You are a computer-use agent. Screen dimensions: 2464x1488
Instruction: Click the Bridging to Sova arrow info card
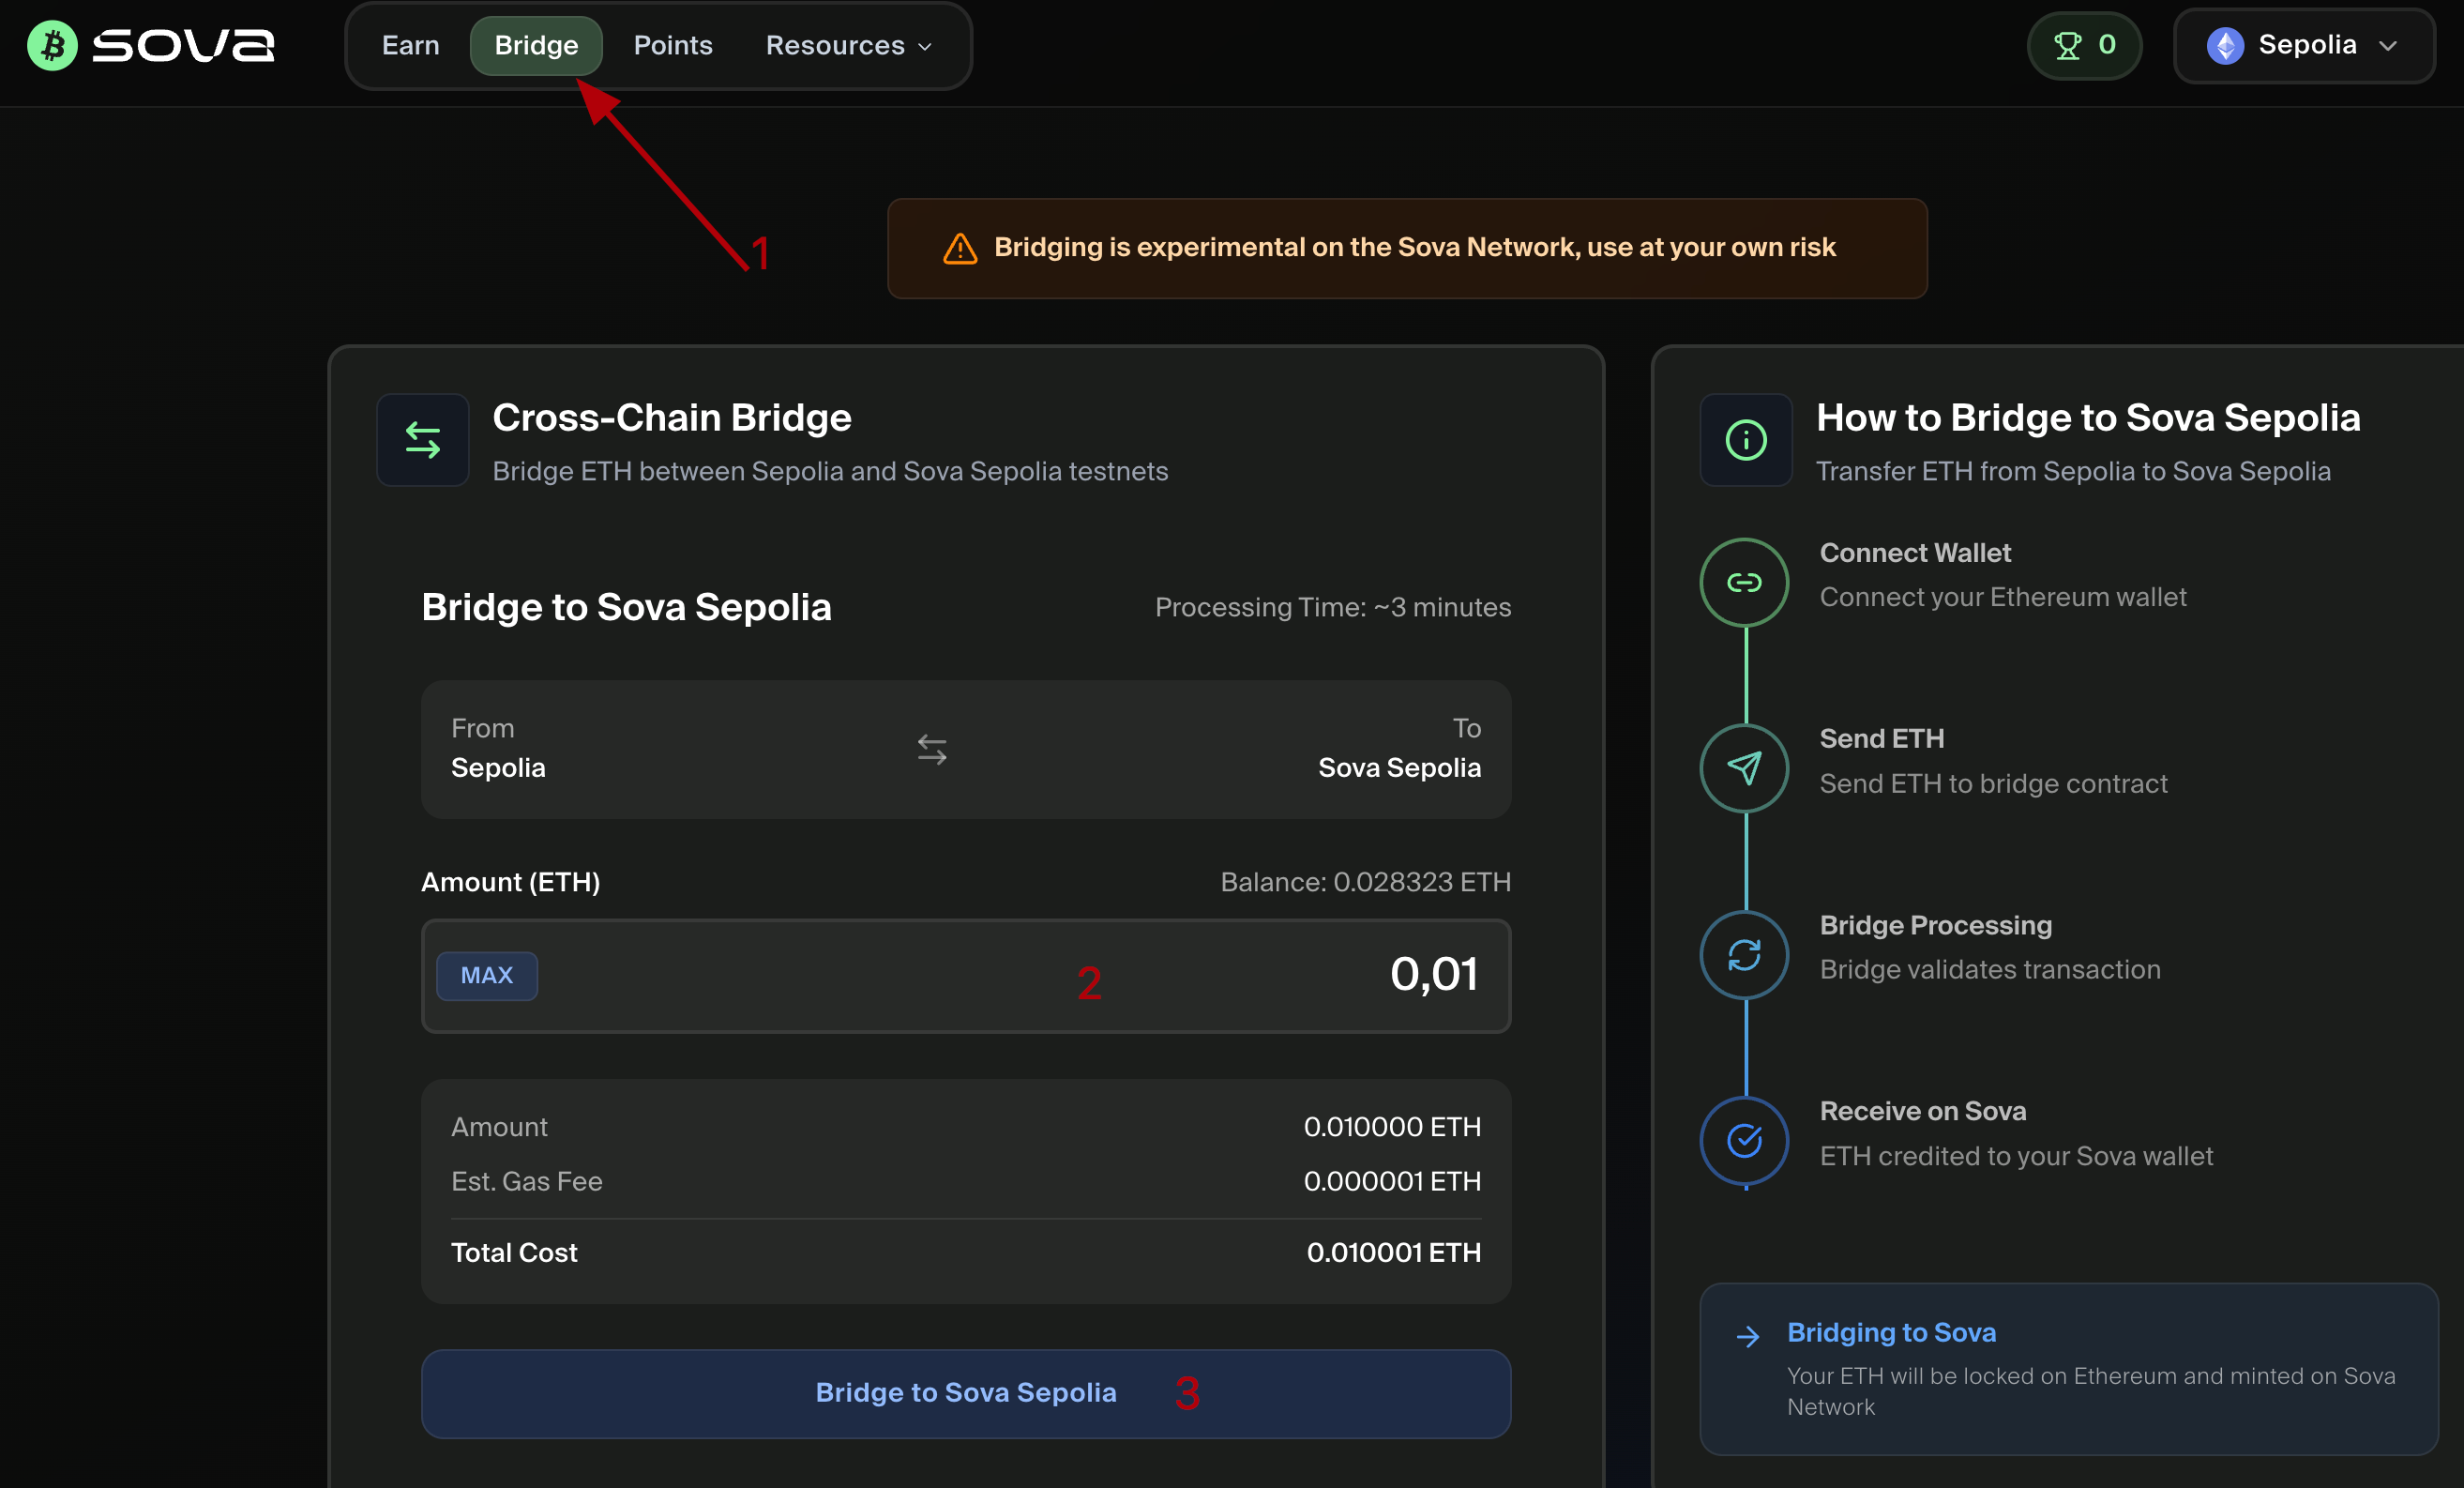(2068, 1368)
